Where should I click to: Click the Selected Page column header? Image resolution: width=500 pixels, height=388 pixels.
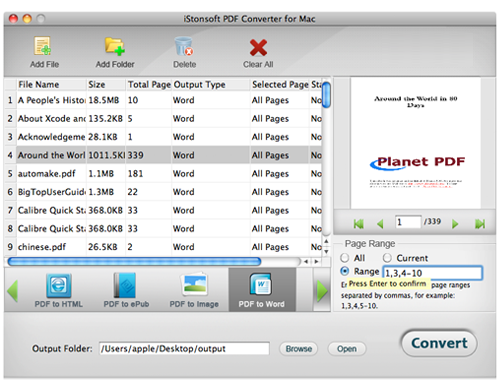[x=280, y=85]
